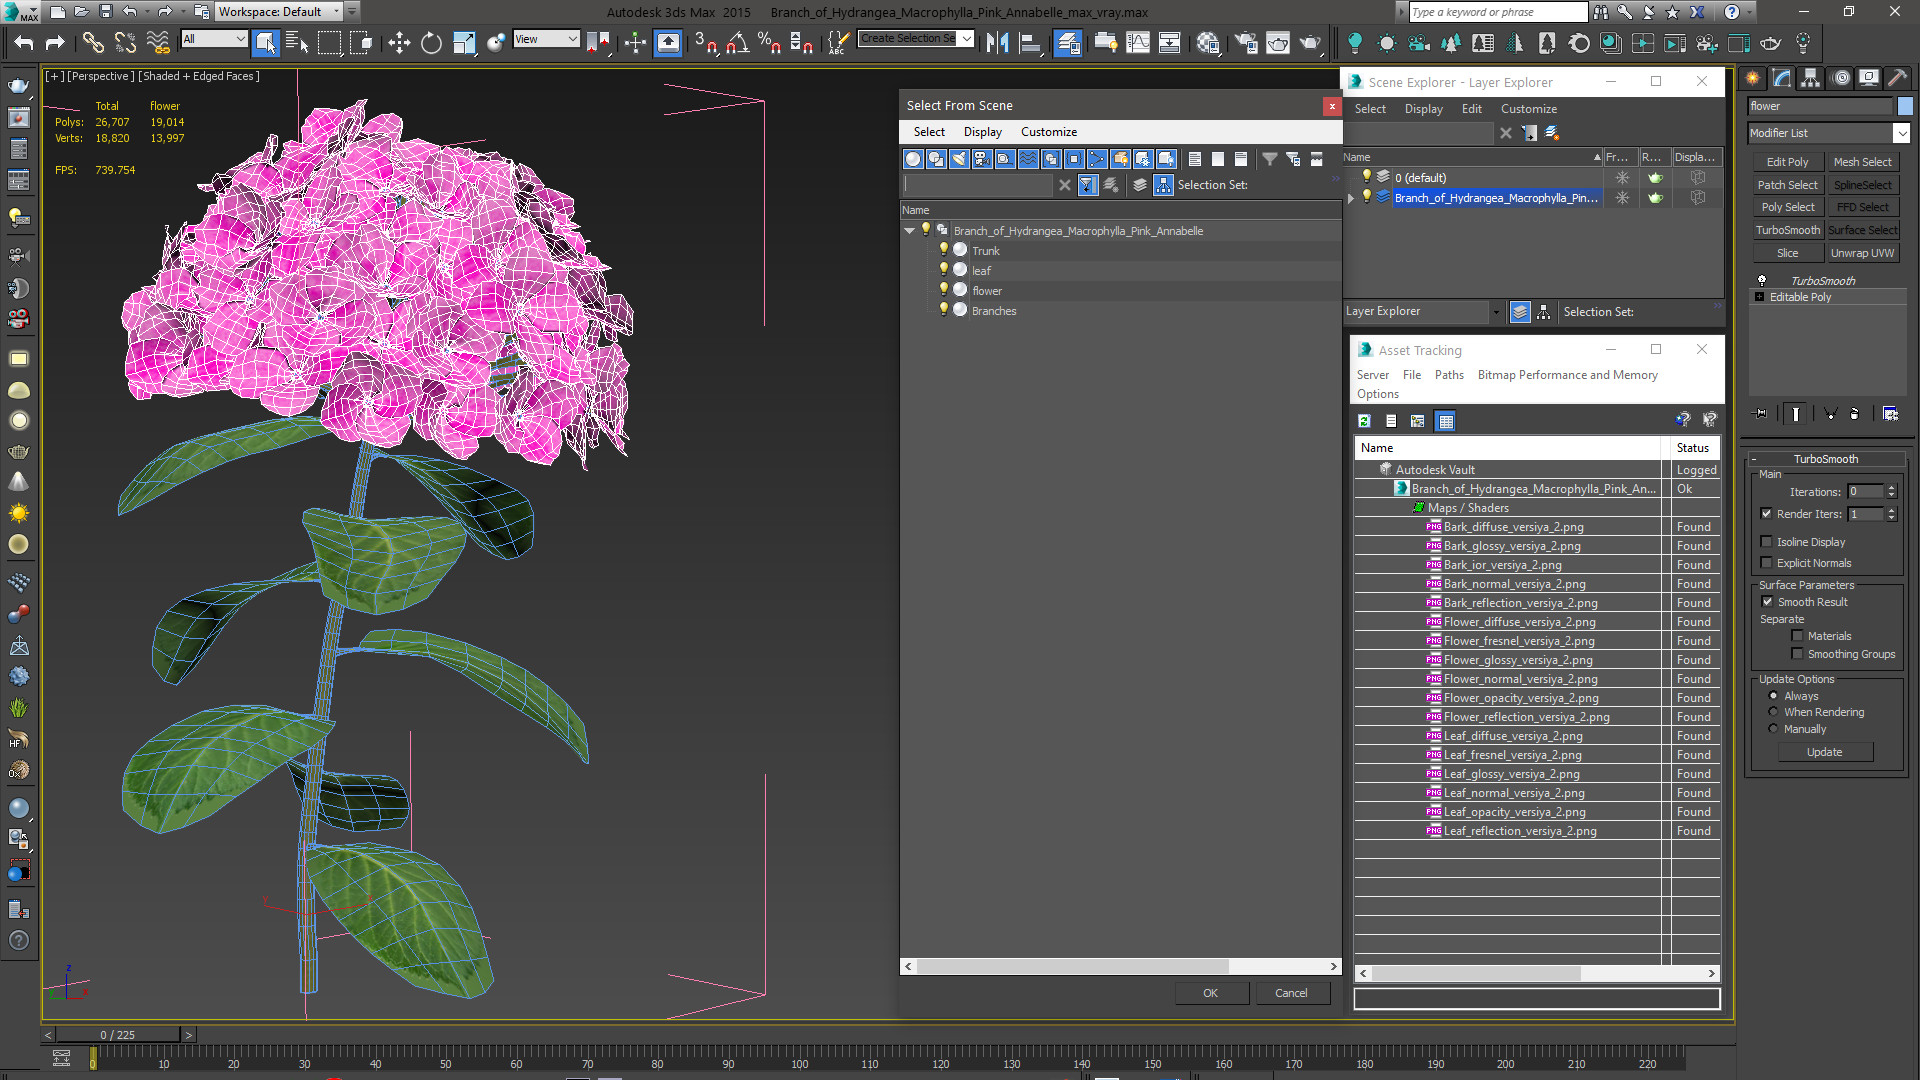This screenshot has height=1080, width=1920.
Task: Open the Layer Explorer mode dropdown
Action: tap(1496, 312)
